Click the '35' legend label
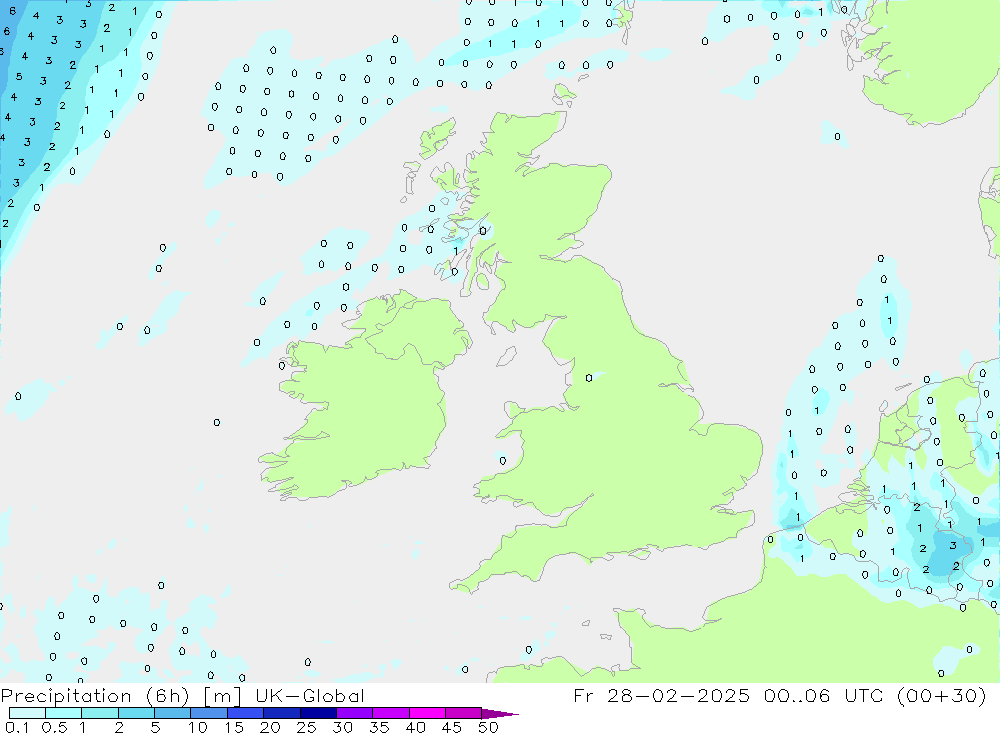1000x733 pixels. (x=379, y=727)
